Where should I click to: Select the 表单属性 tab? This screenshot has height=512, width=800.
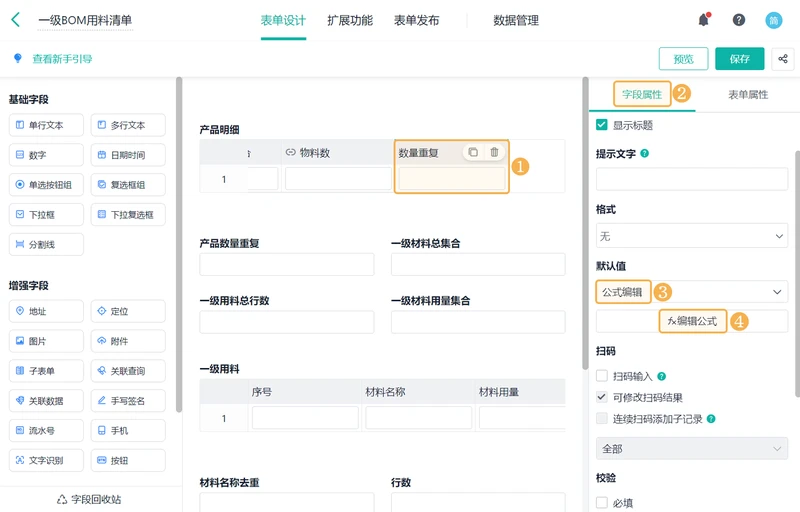point(747,94)
